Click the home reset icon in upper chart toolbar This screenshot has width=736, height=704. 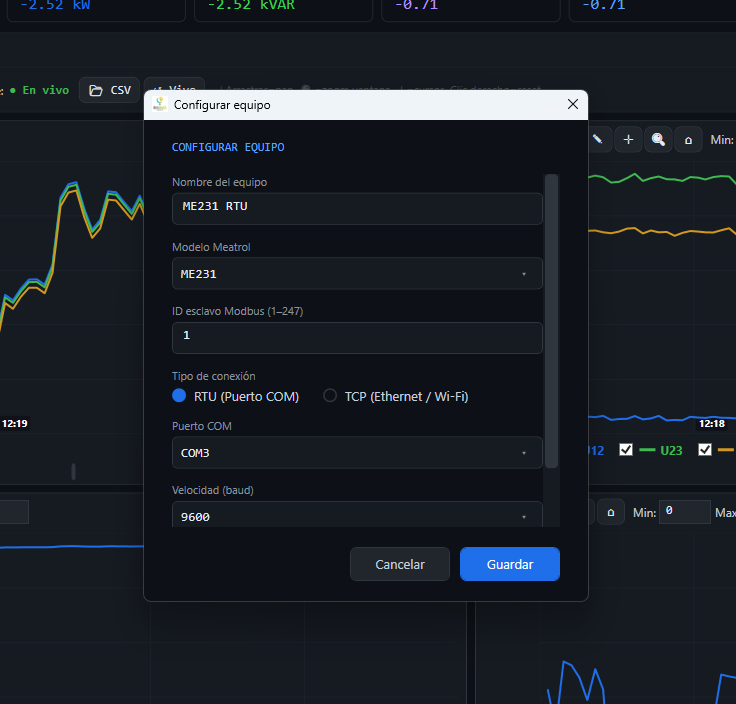tap(688, 139)
